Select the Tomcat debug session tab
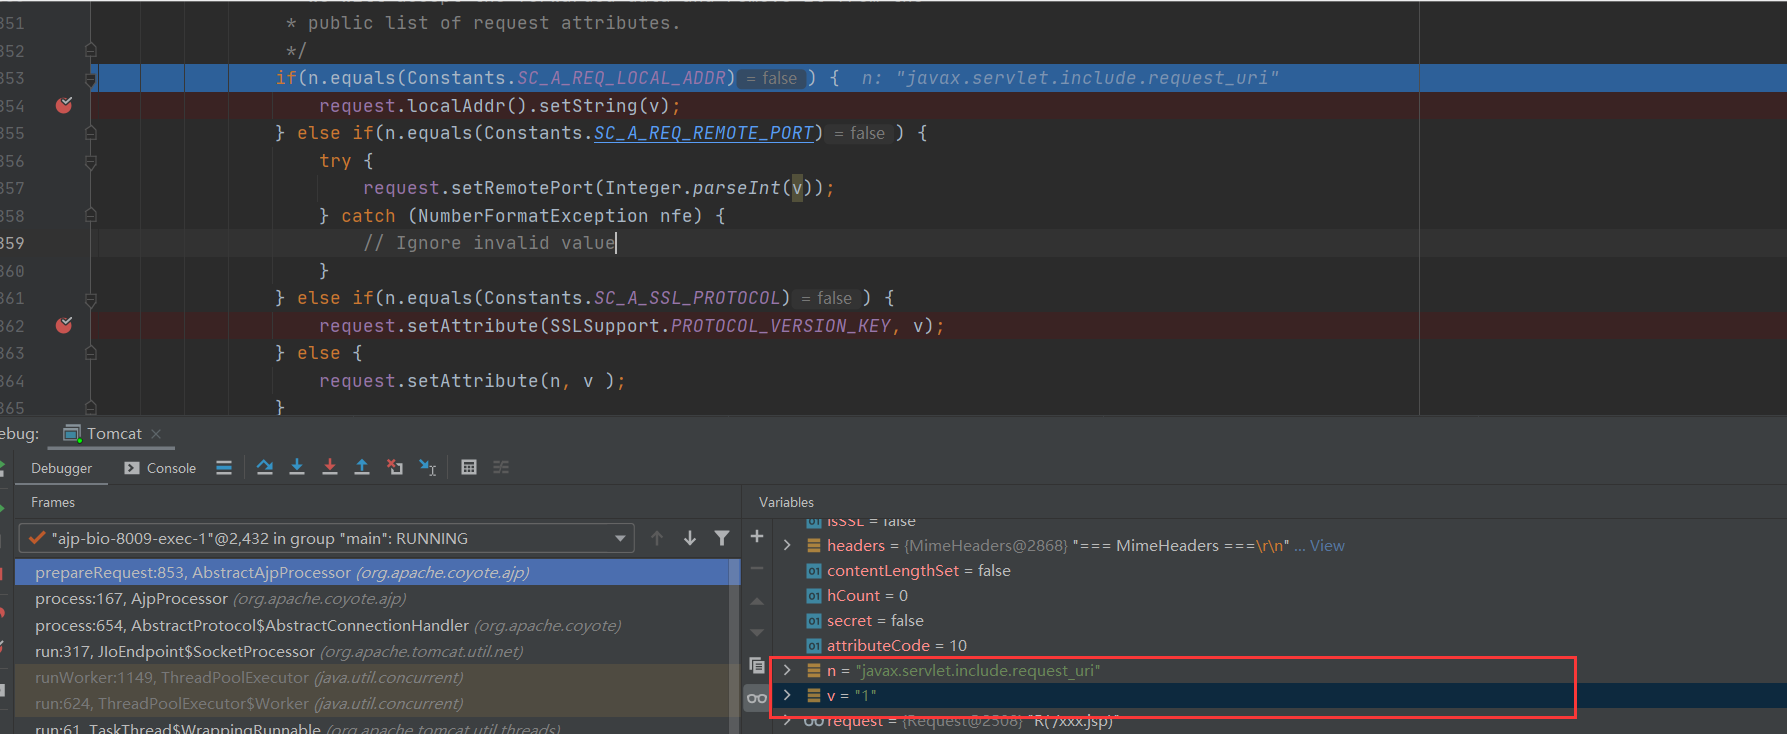The height and width of the screenshot is (734, 1787). [x=112, y=433]
